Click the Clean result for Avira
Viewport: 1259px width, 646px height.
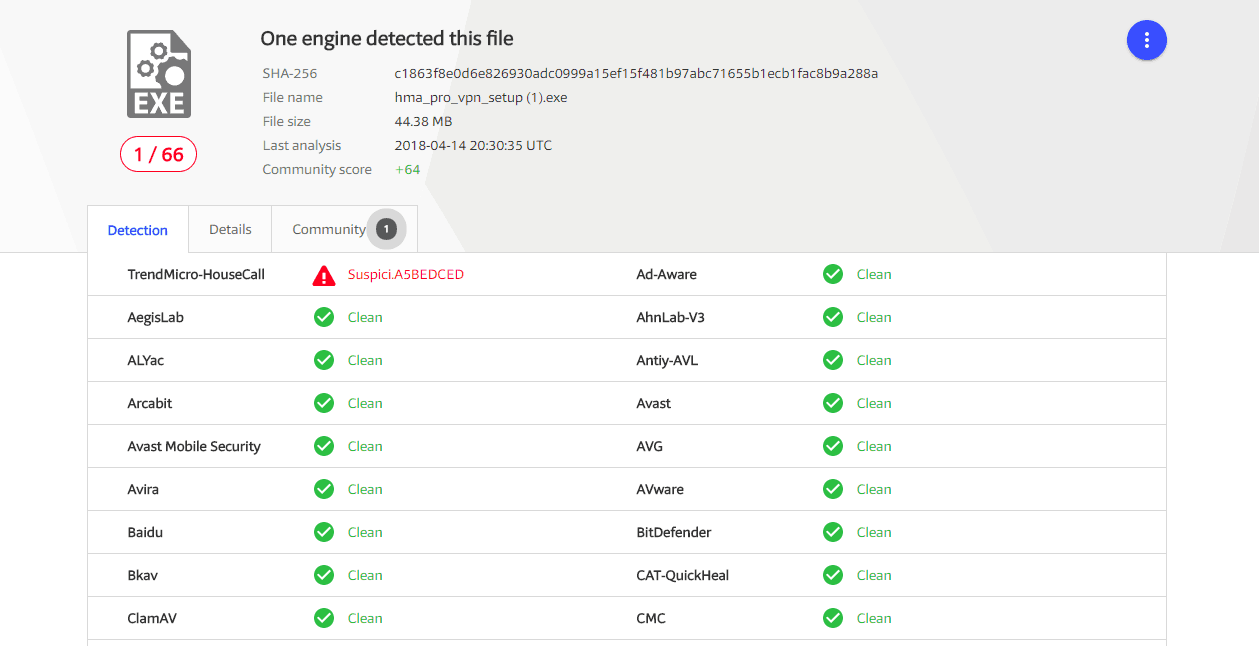click(x=365, y=489)
